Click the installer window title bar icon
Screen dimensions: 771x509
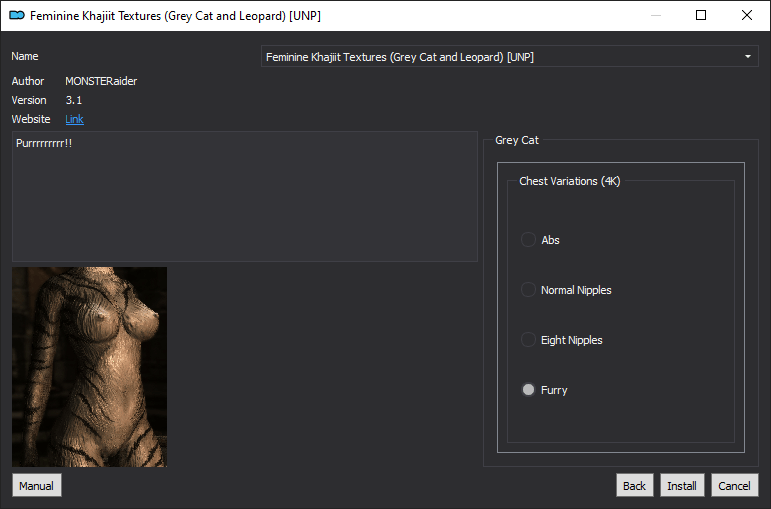point(17,16)
